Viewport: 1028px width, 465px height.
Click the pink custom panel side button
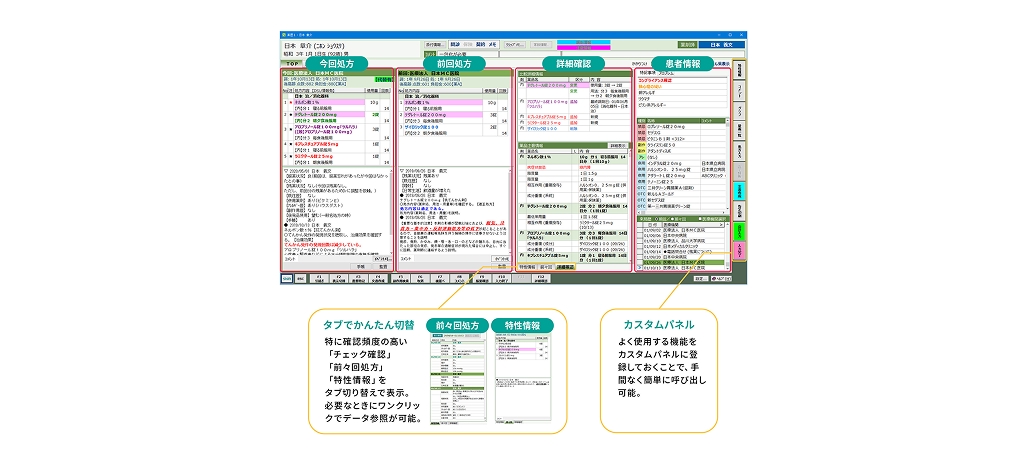[x=740, y=246]
